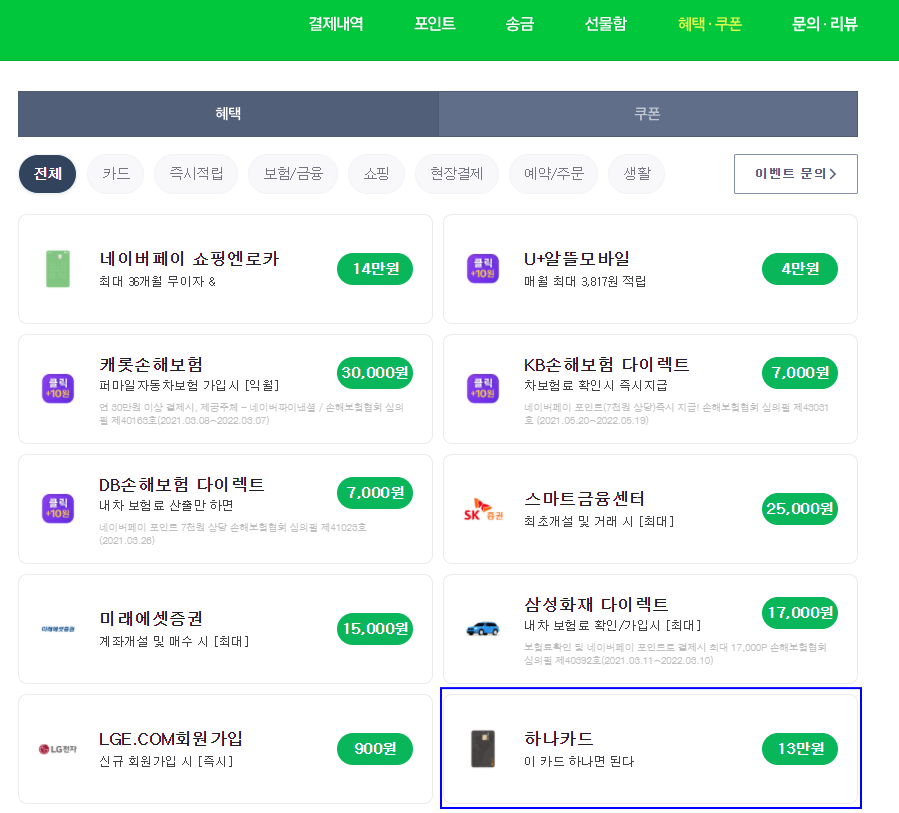The height and width of the screenshot is (813, 899).
Task: Click the text '내차 보험료 산출만 하면'
Action: coord(166,505)
